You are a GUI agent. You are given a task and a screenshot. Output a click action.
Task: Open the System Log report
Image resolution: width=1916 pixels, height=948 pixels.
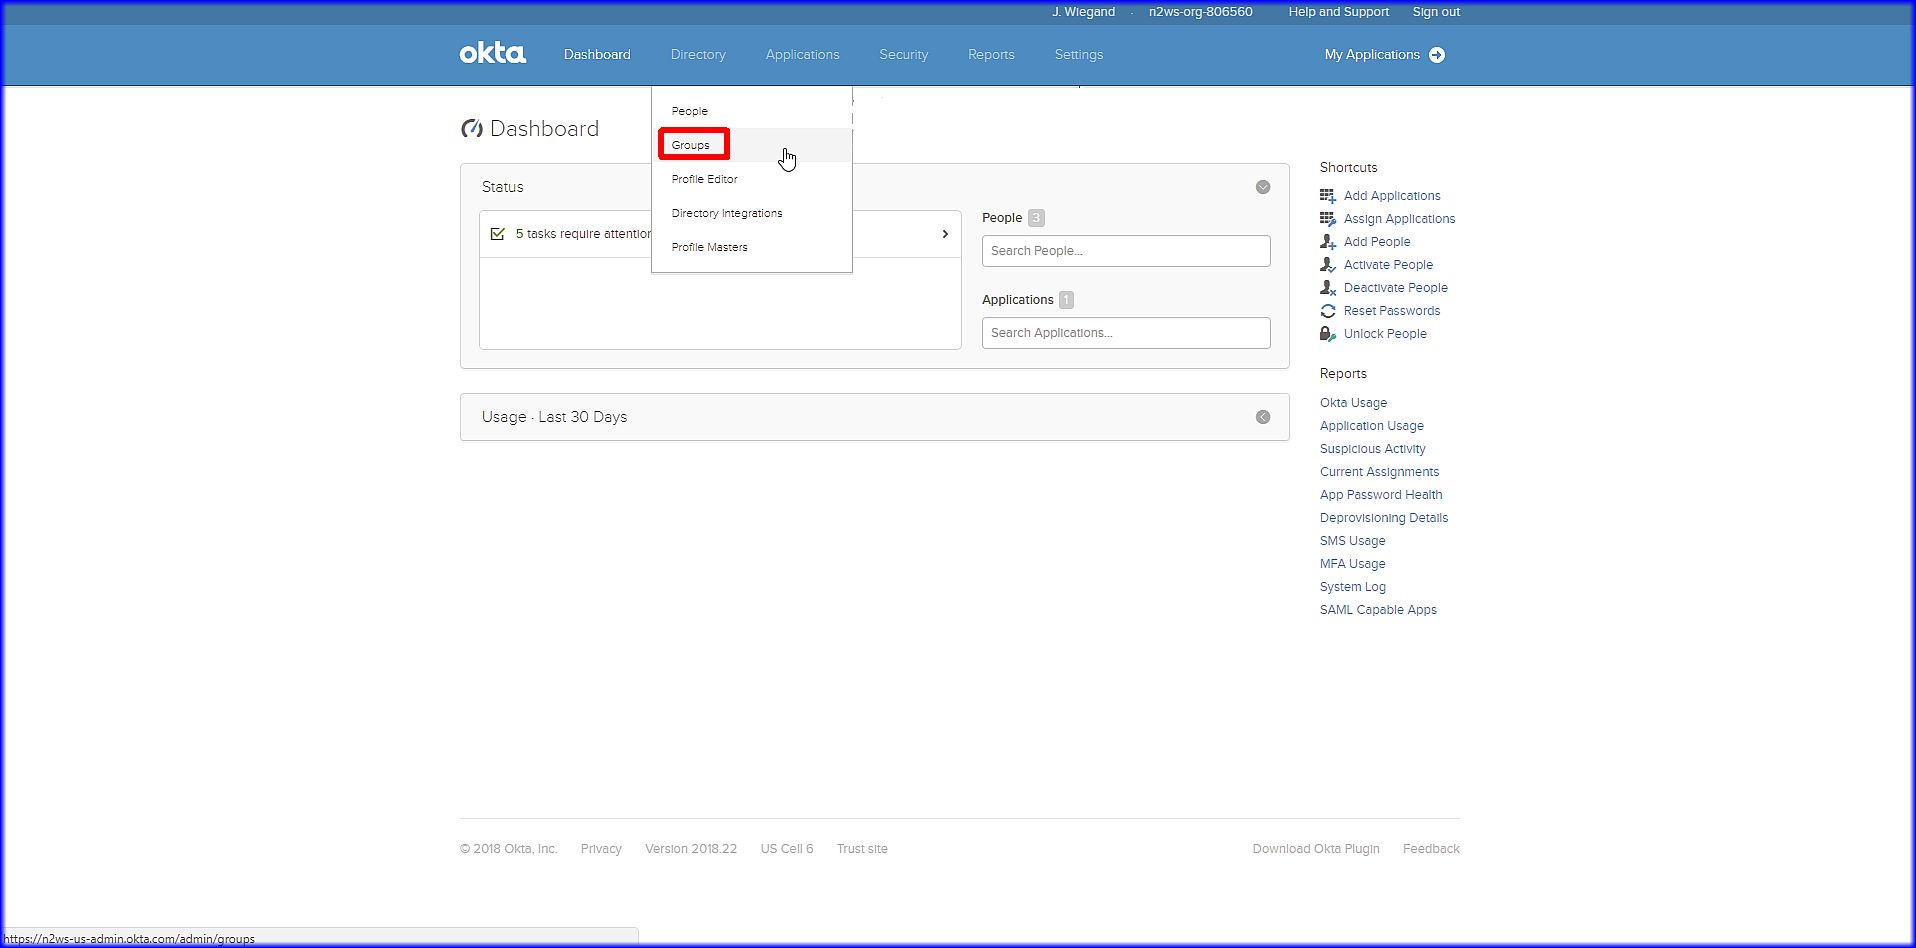(x=1353, y=587)
